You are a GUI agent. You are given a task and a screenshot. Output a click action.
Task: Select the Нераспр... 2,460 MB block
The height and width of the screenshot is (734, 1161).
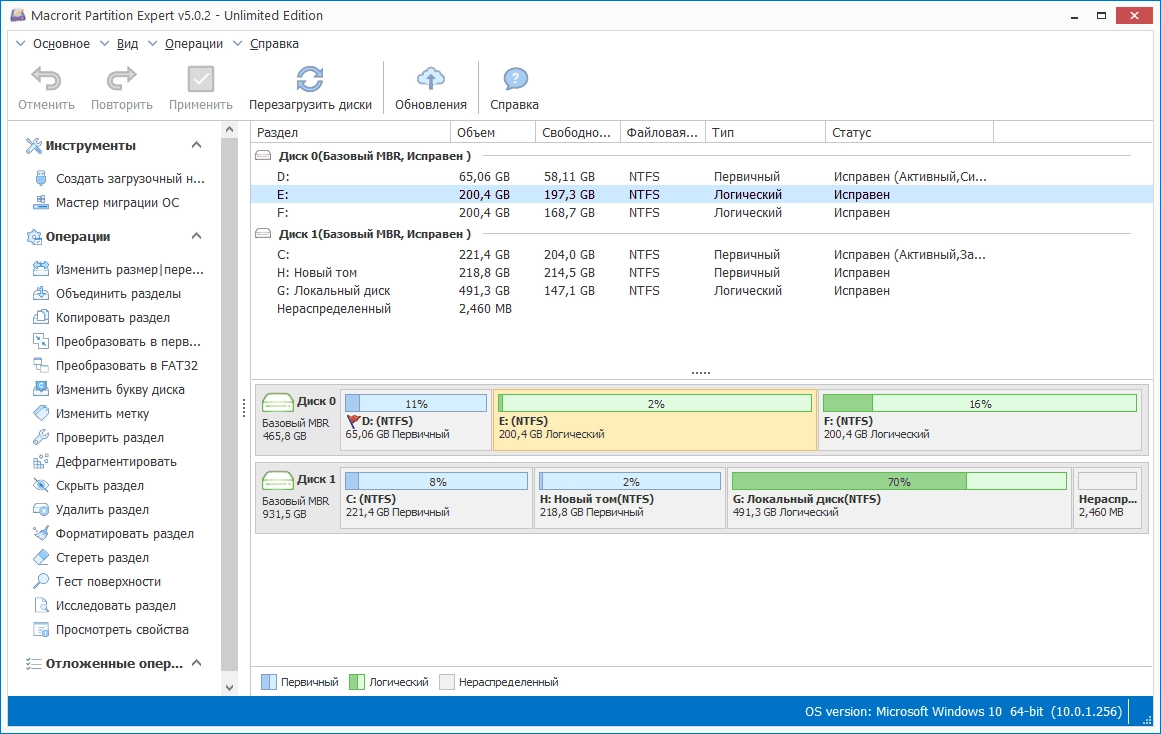[x=1108, y=498]
